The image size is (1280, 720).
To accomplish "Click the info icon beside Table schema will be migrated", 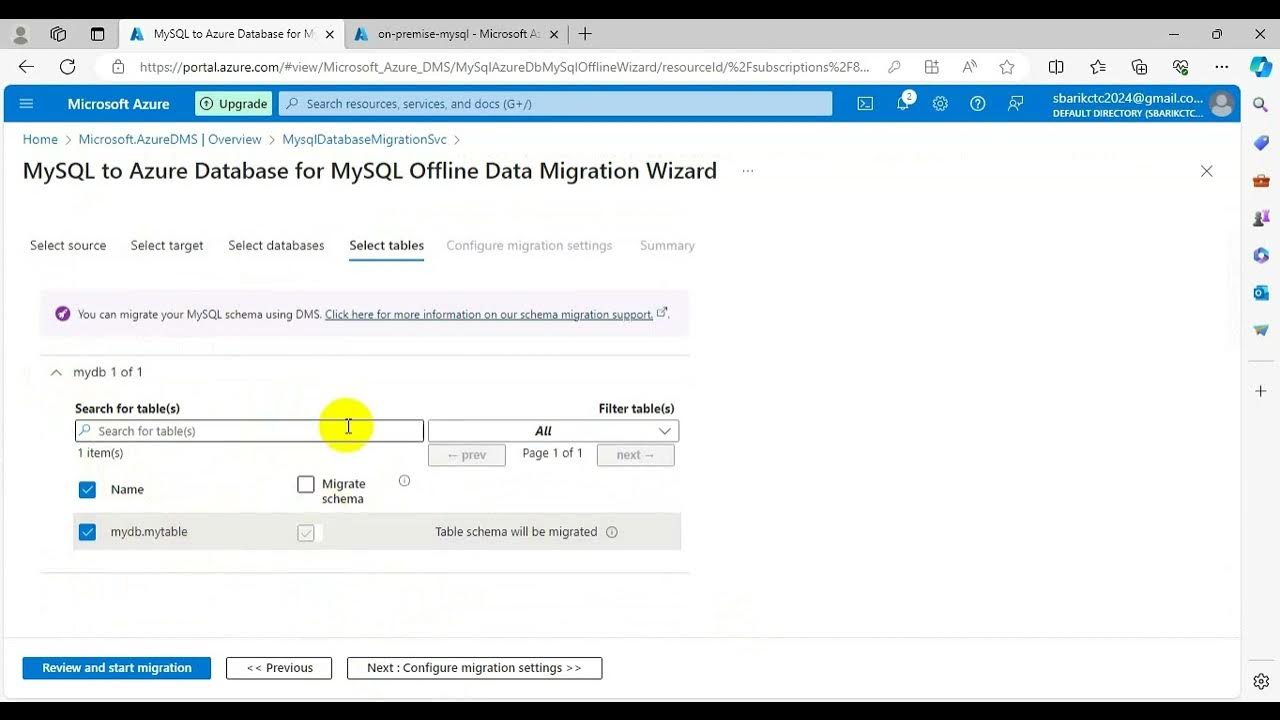I will coord(612,532).
